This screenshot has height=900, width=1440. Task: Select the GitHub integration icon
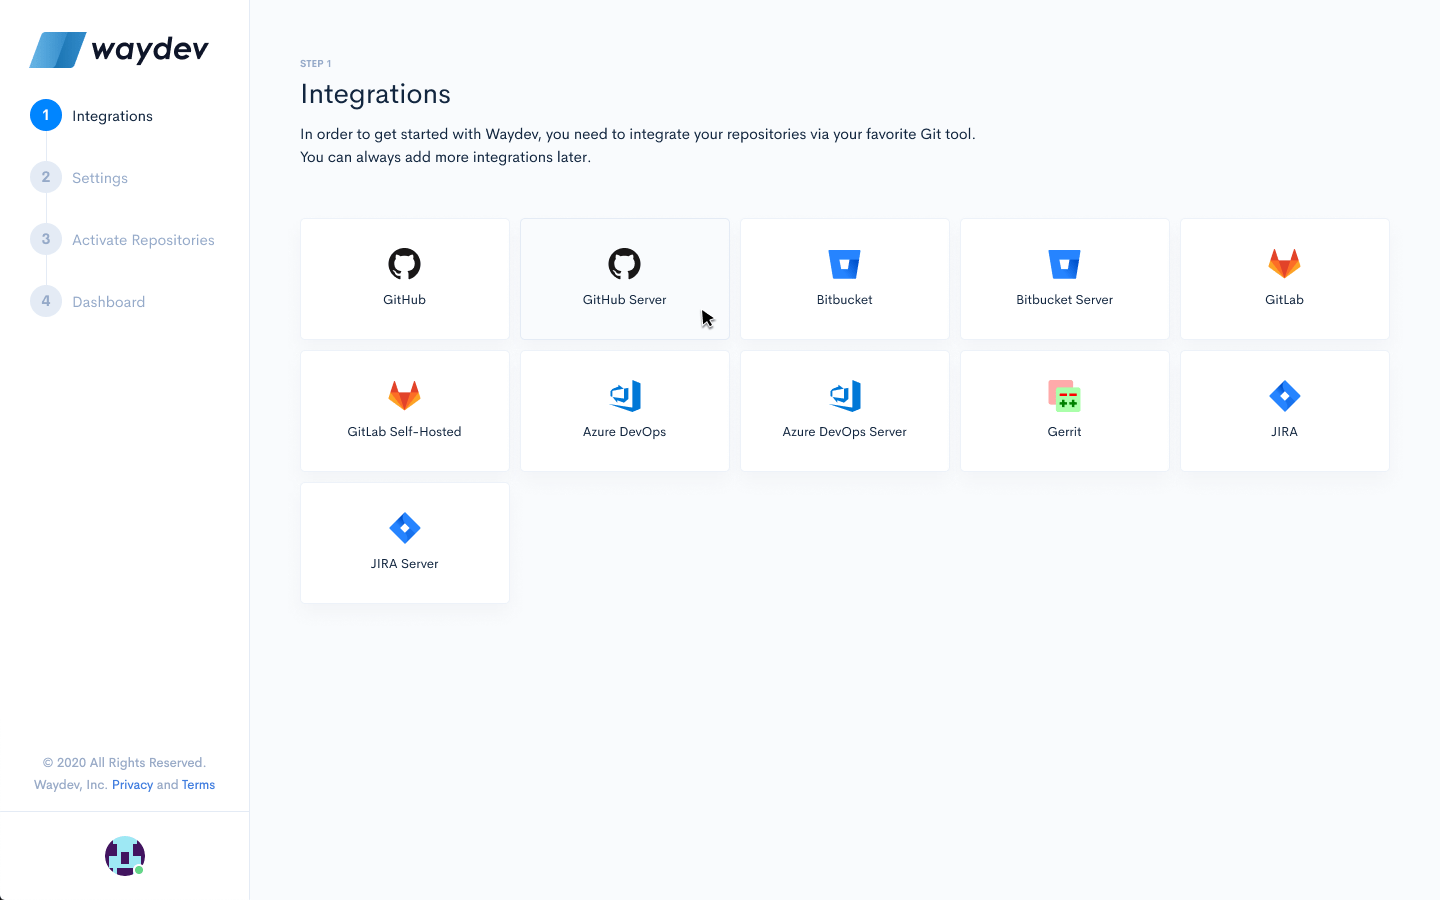[404, 263]
